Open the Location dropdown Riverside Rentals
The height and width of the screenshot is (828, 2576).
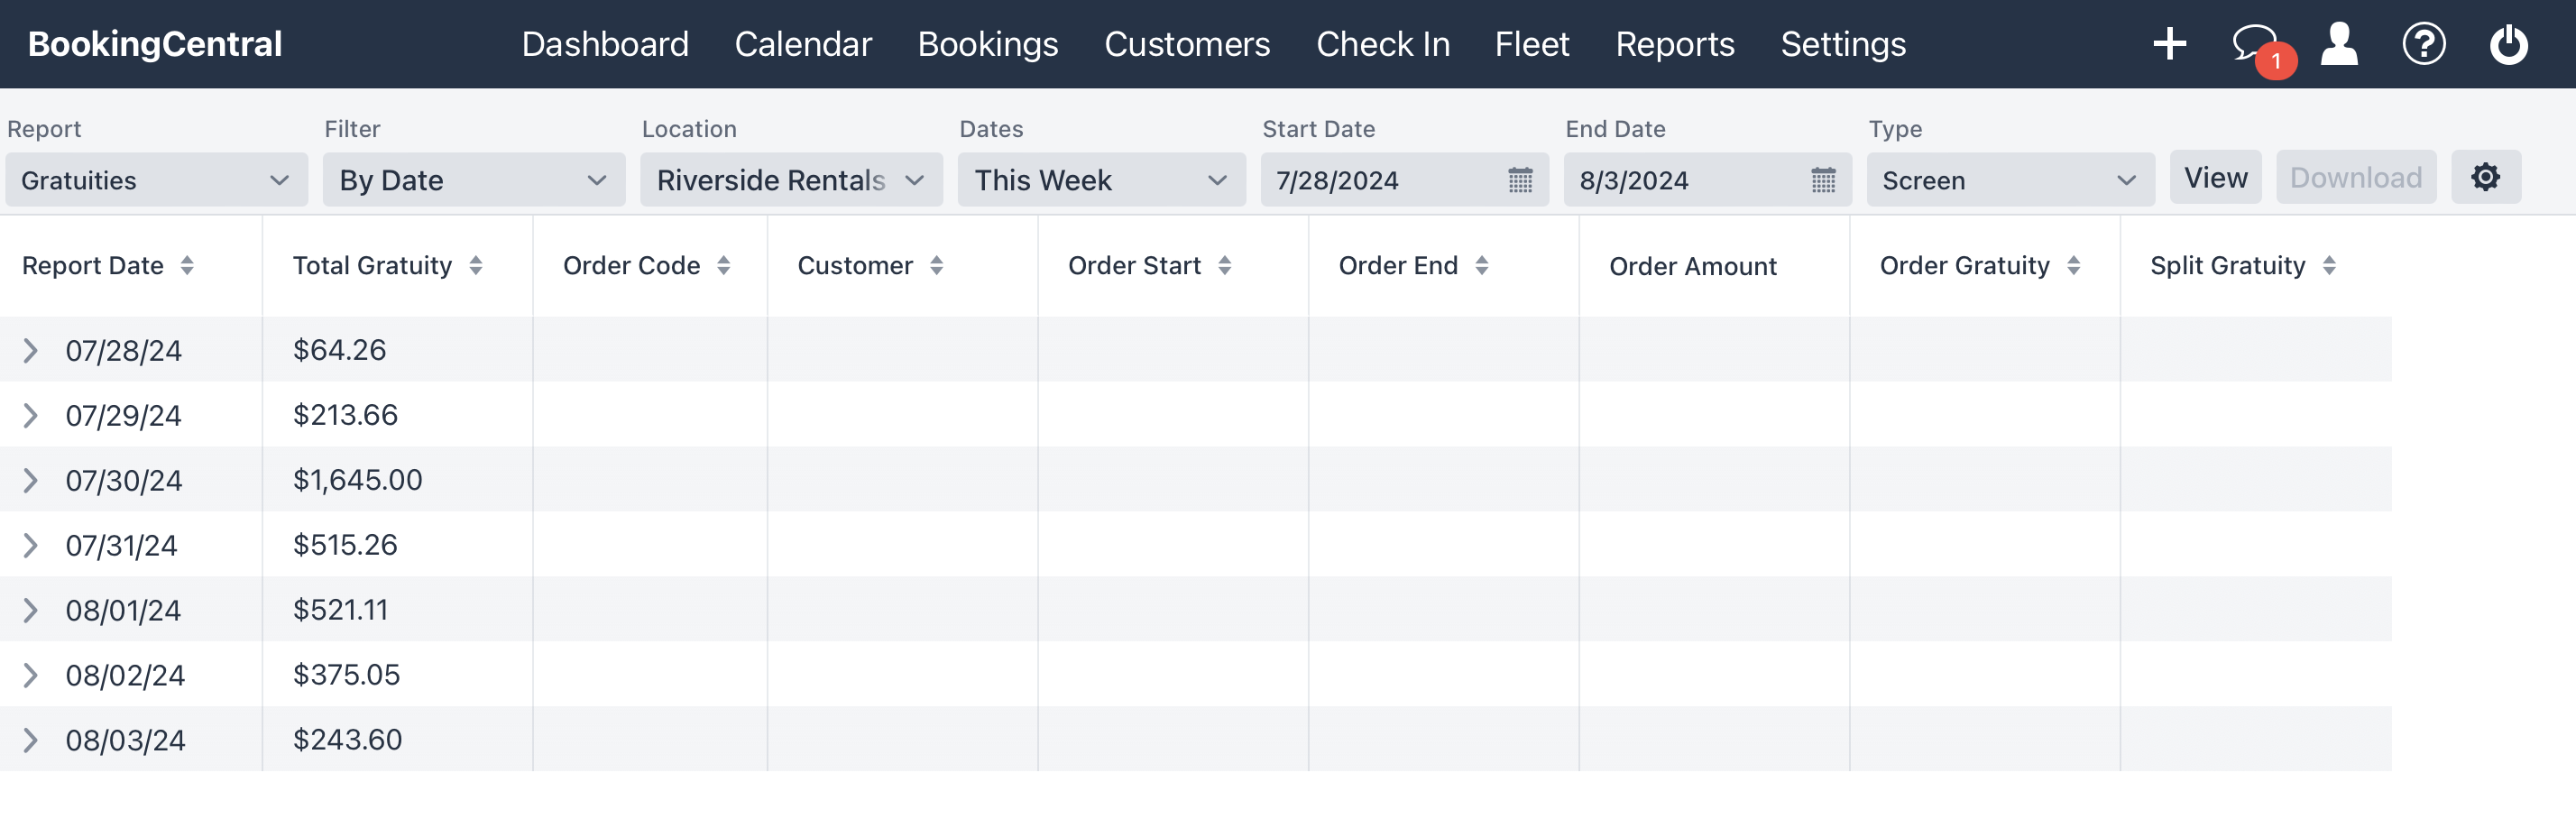coord(791,180)
